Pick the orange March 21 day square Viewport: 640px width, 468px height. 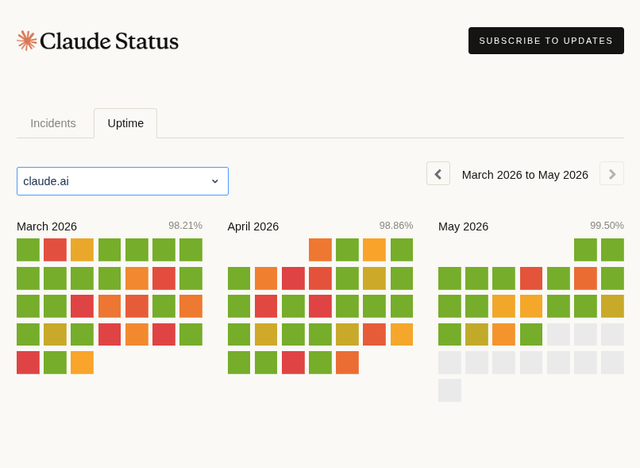point(191,306)
